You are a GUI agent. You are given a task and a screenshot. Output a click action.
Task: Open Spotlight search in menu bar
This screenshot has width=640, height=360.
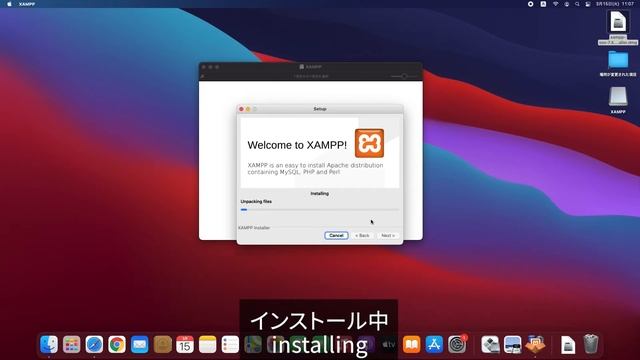click(577, 4)
